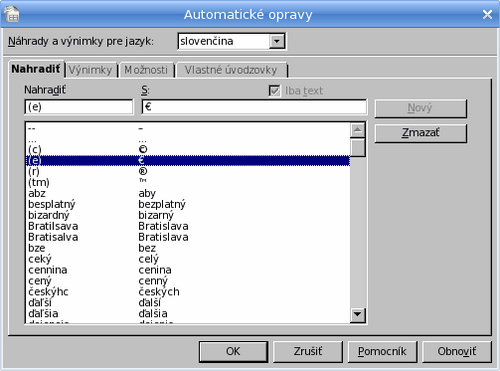
Task: Open the Vlastné úvodzovky tab
Action: 231,70
